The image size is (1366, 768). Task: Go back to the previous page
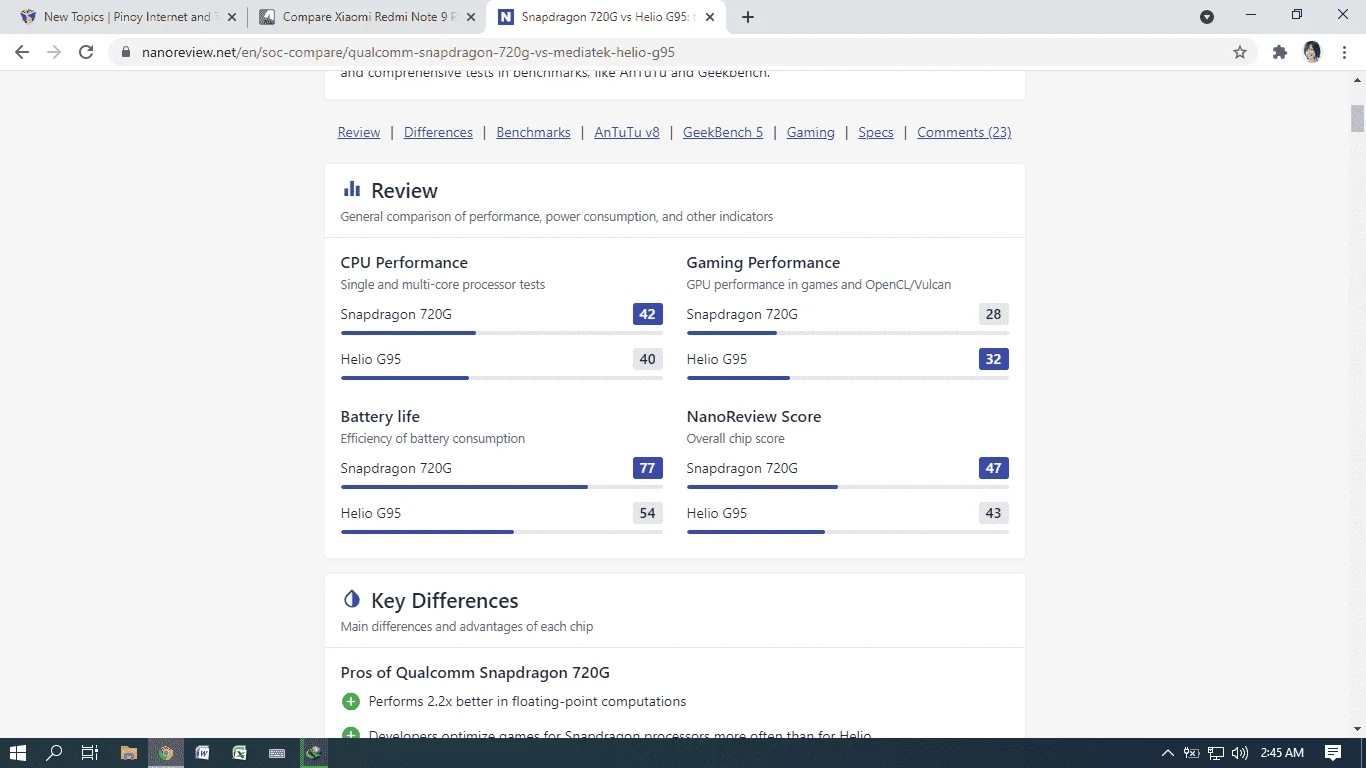click(x=22, y=52)
